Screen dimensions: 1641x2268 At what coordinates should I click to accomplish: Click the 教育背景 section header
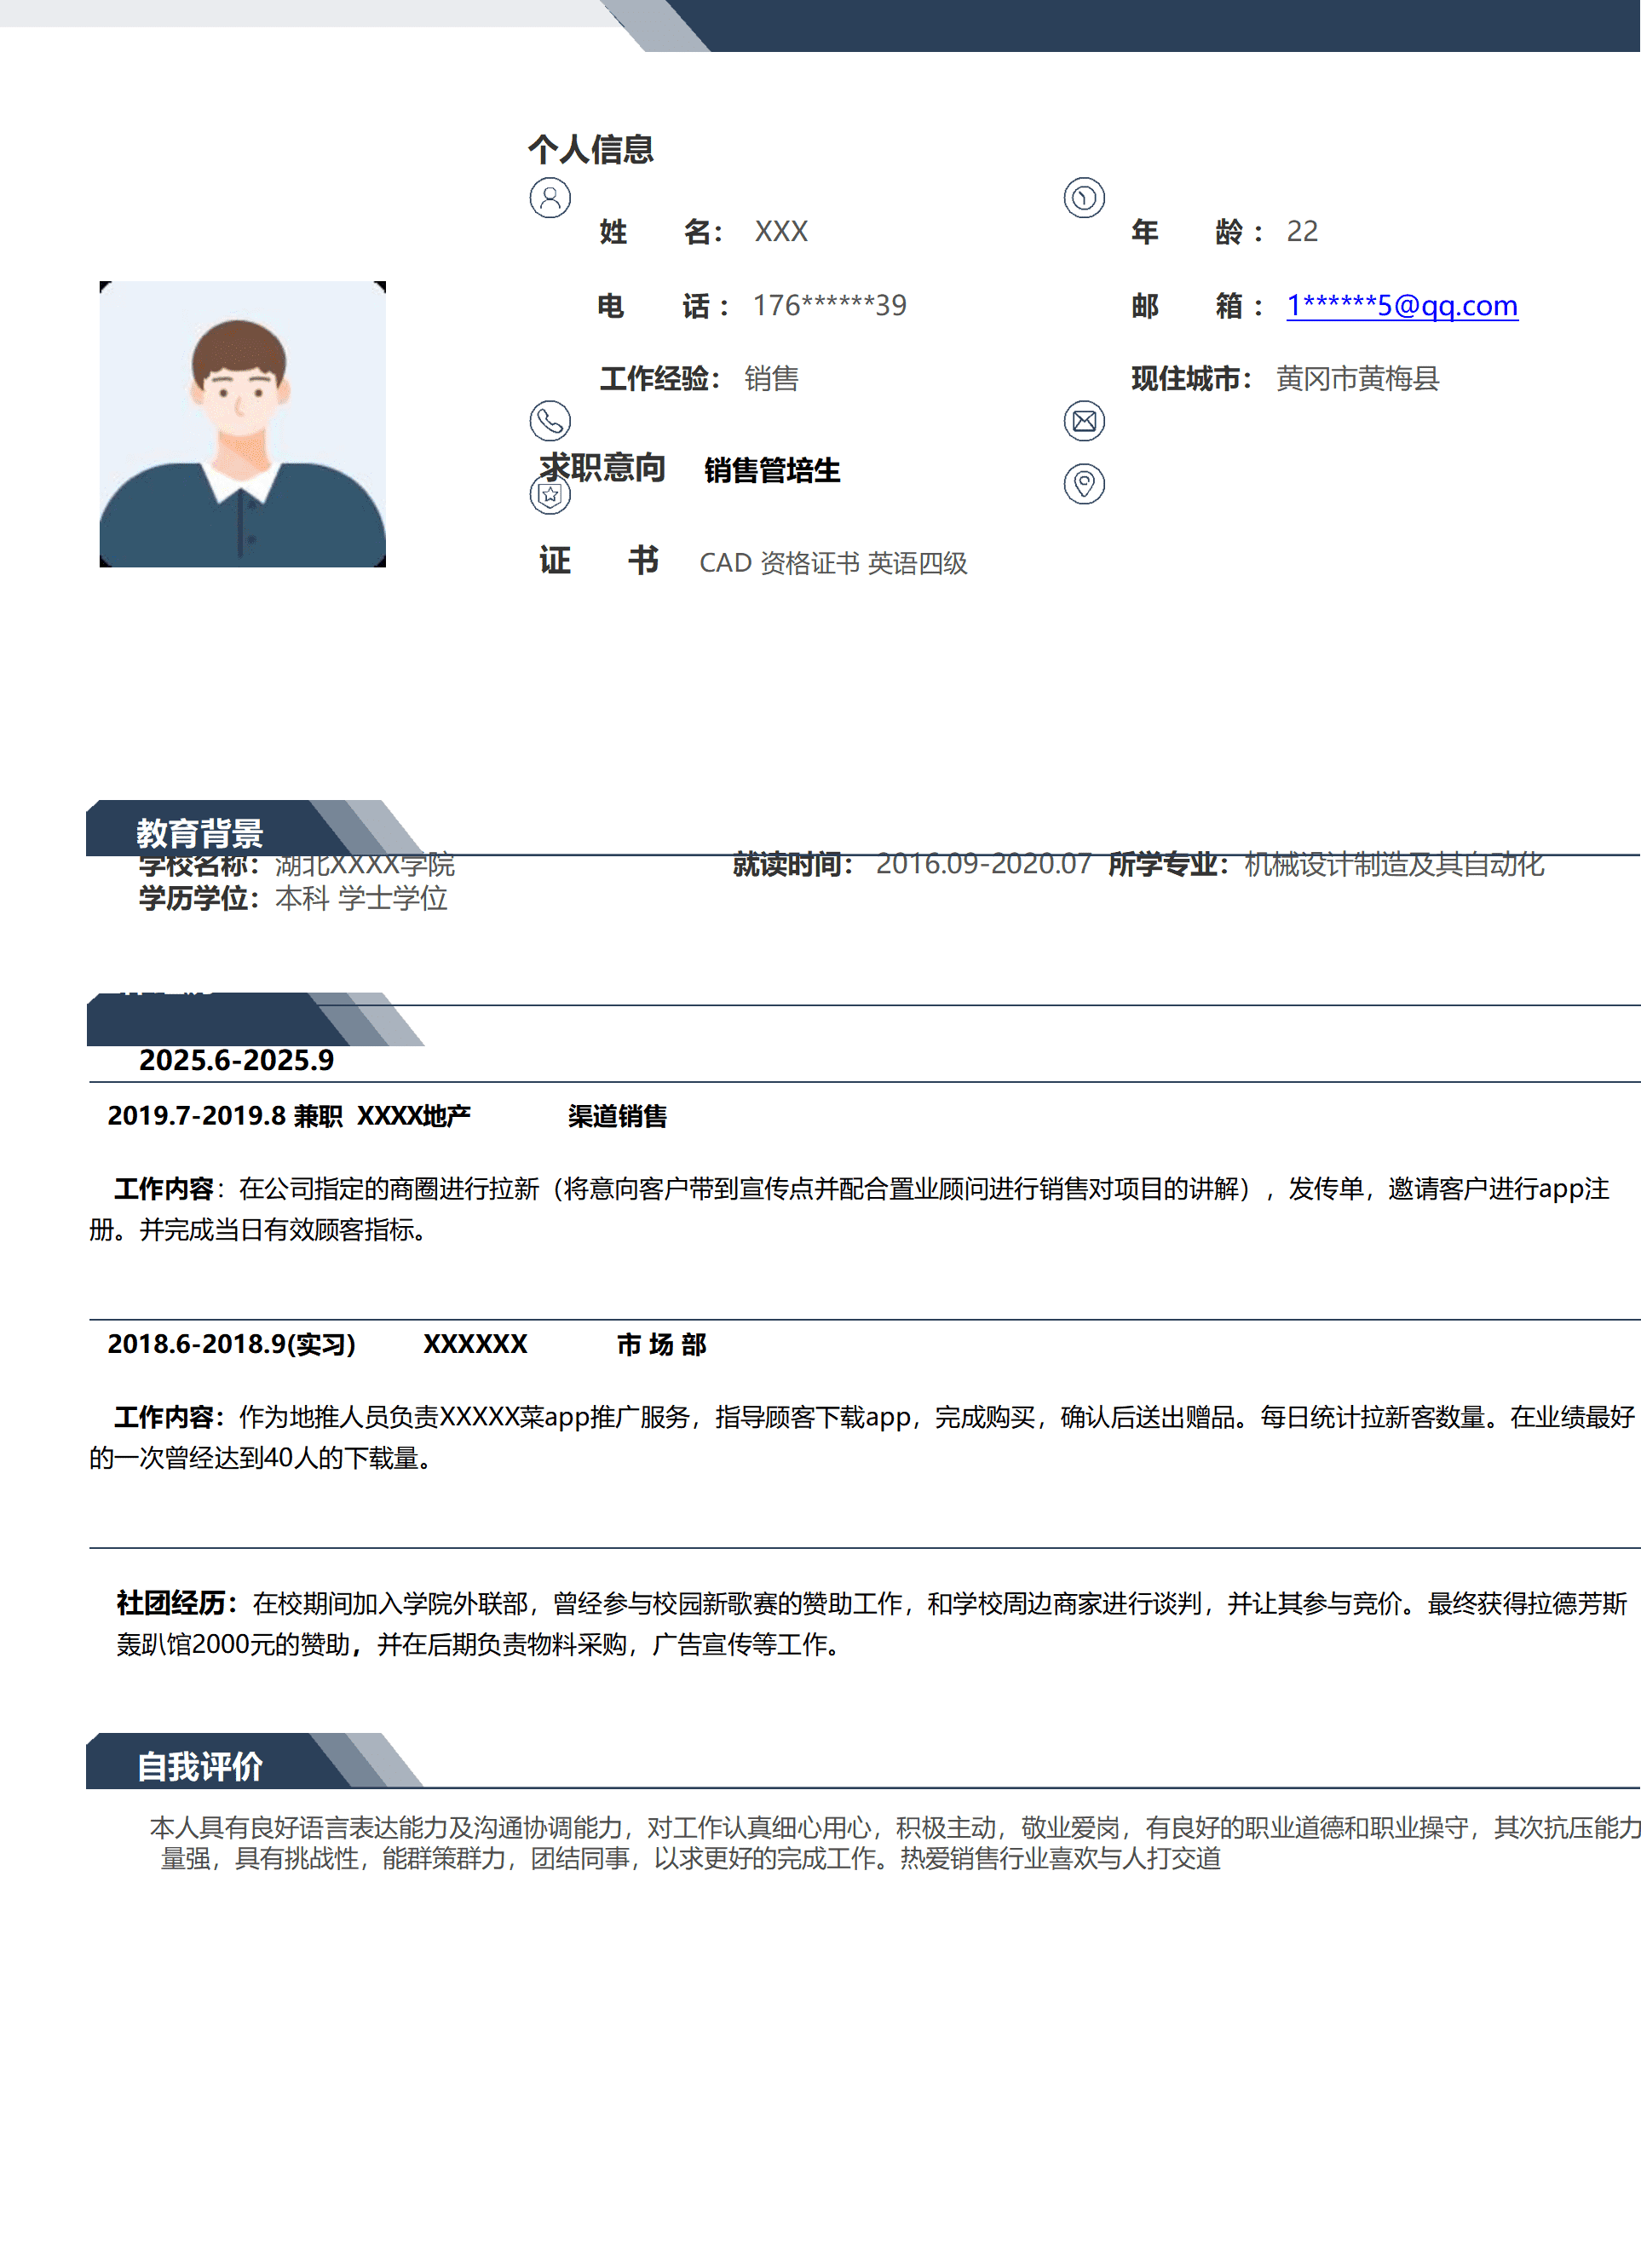pyautogui.click(x=200, y=832)
